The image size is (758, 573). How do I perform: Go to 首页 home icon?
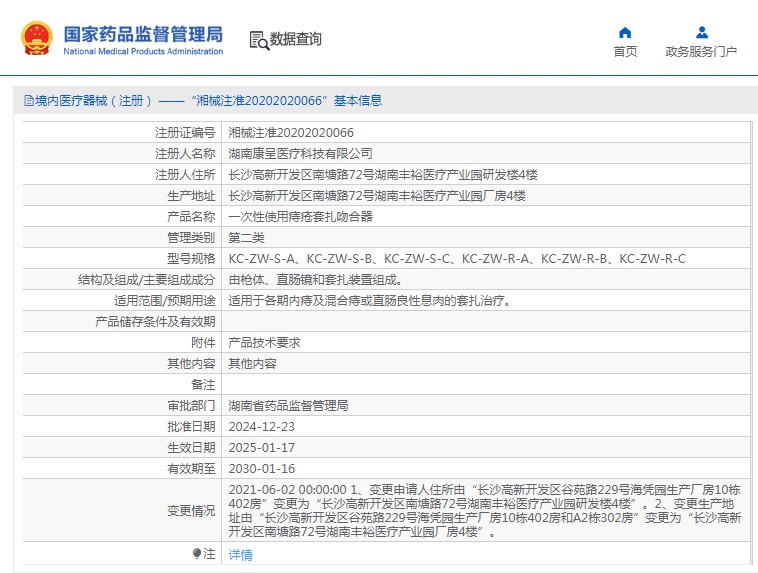[625, 32]
